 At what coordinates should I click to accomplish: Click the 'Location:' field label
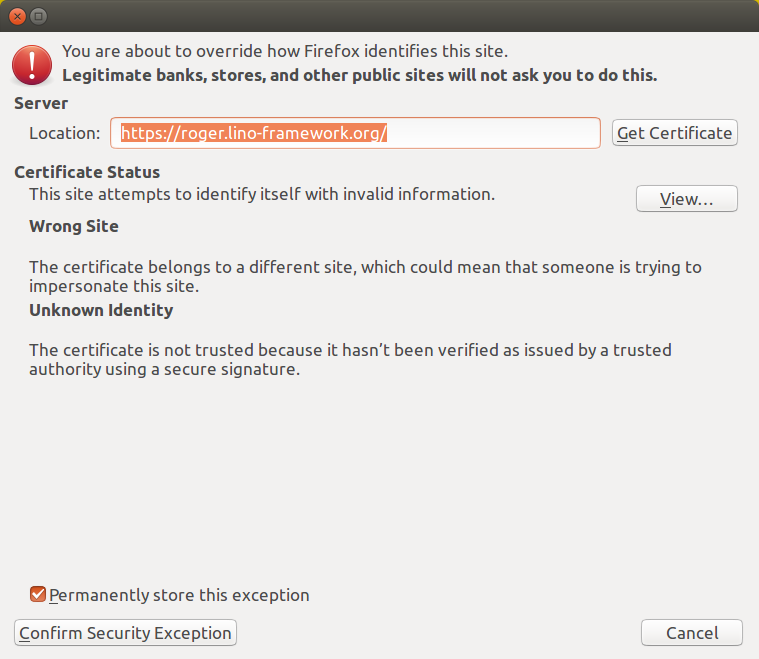pos(65,133)
